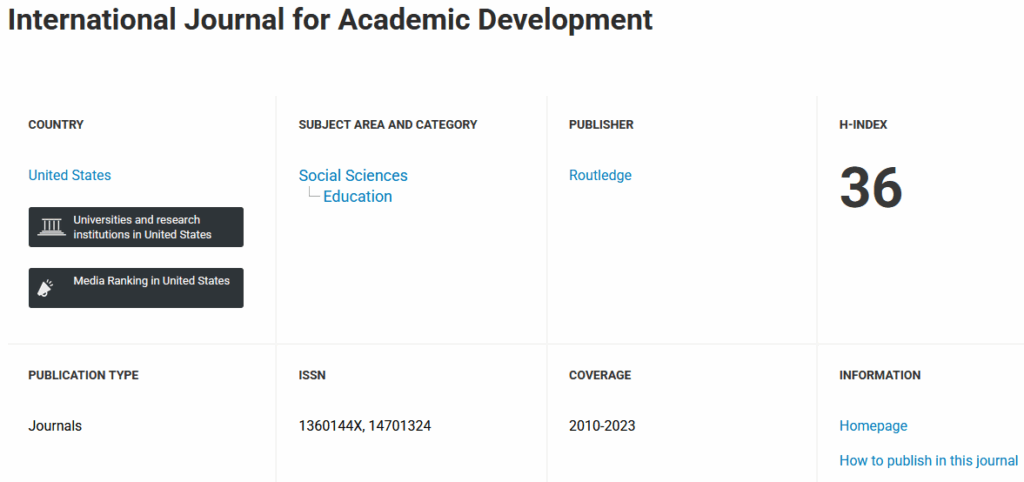Open Media Ranking in United States

pyautogui.click(x=136, y=287)
